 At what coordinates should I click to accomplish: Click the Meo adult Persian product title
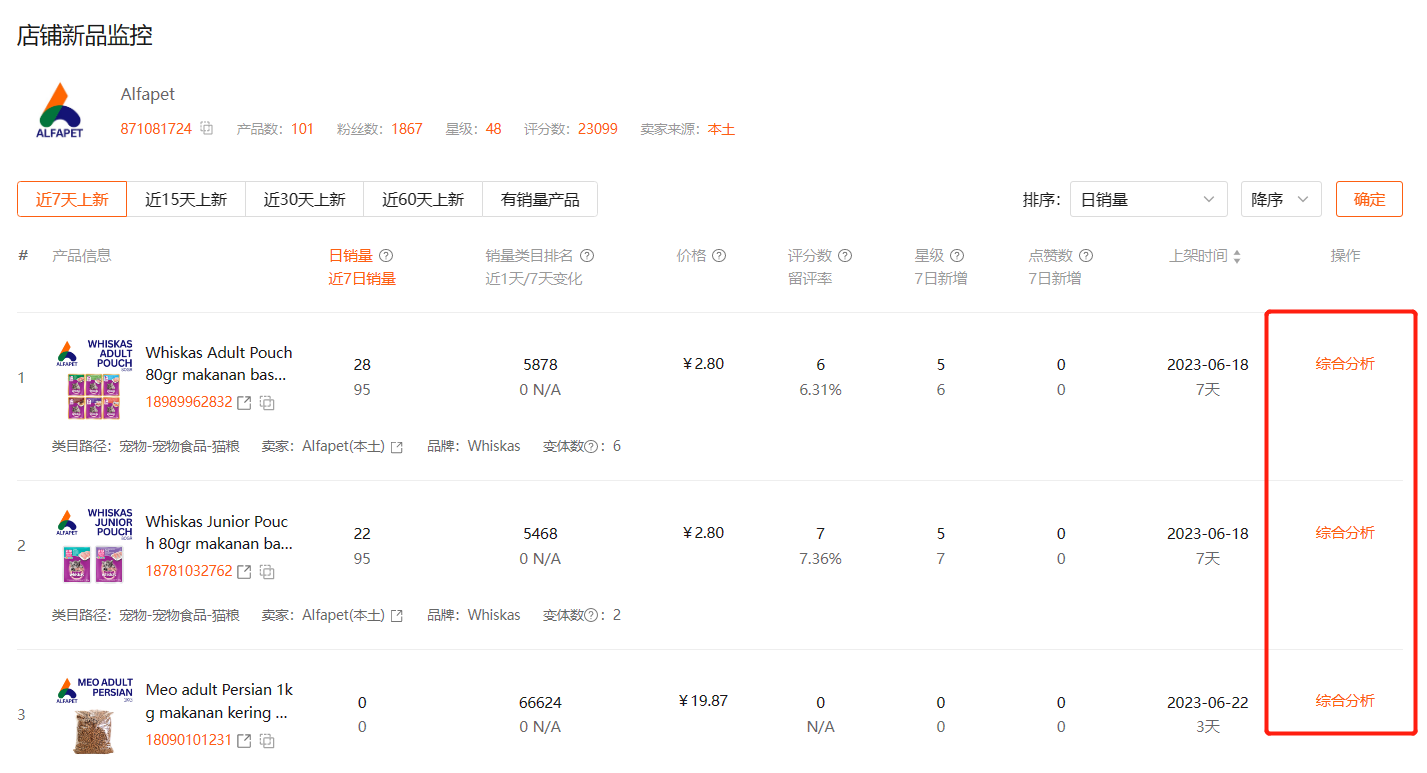click(219, 701)
